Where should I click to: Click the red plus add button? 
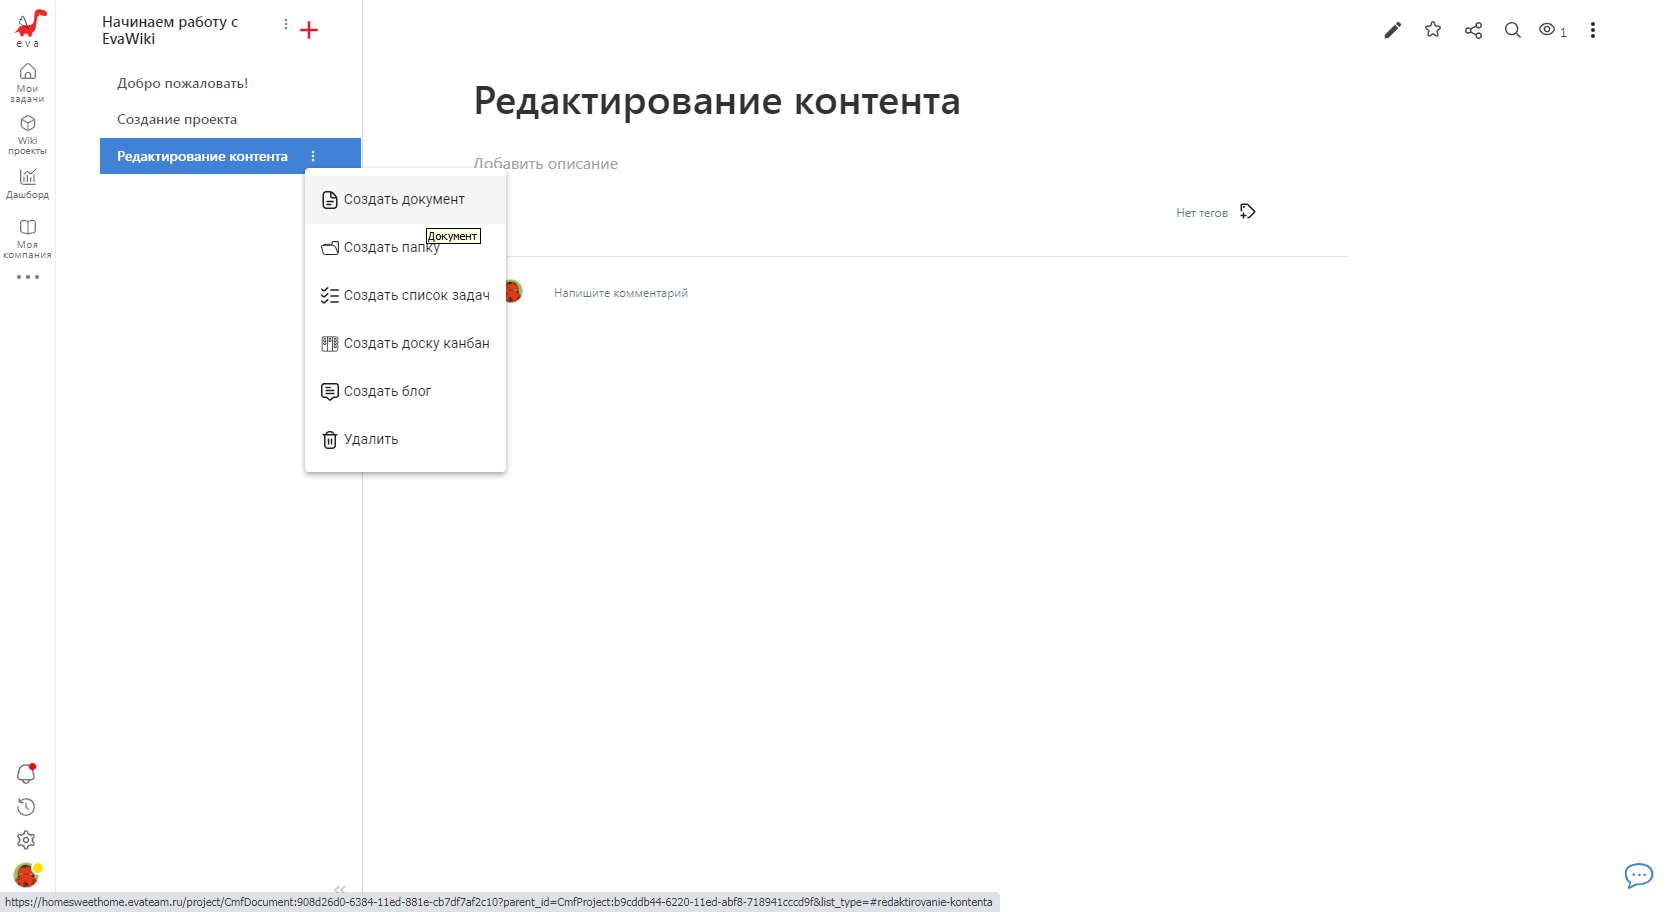[x=309, y=30]
